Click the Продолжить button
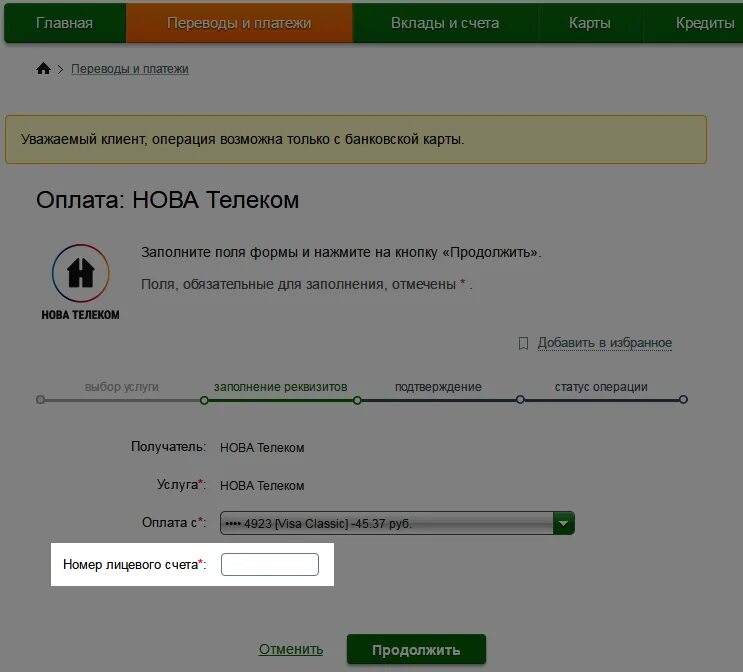 (x=416, y=649)
